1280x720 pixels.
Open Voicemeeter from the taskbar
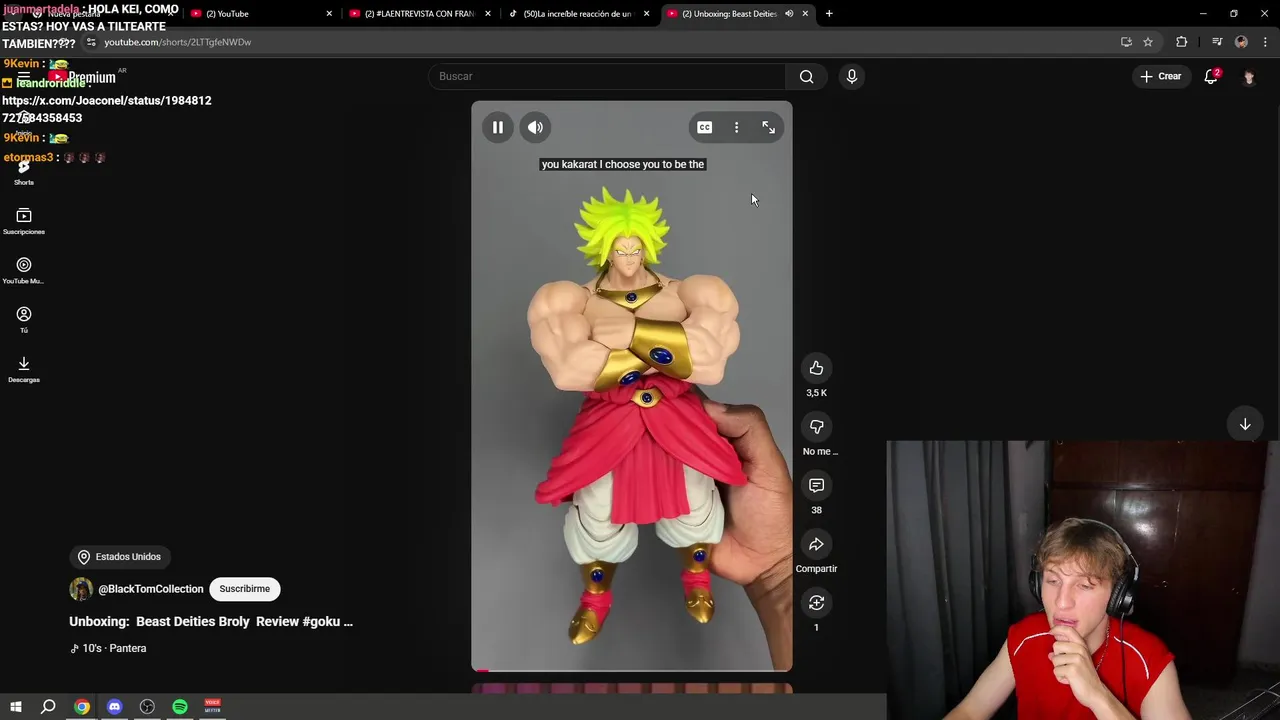click(213, 707)
